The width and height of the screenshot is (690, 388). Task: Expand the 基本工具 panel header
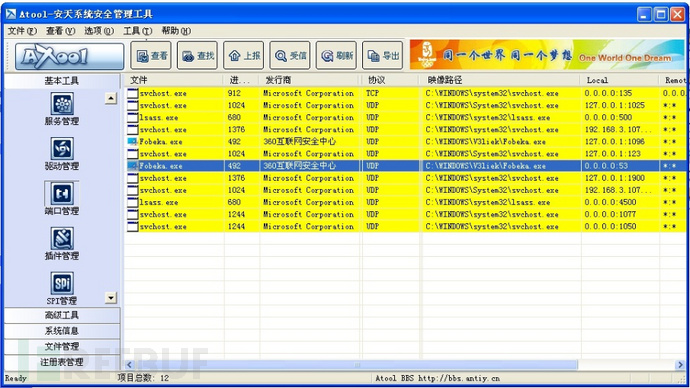point(62,81)
